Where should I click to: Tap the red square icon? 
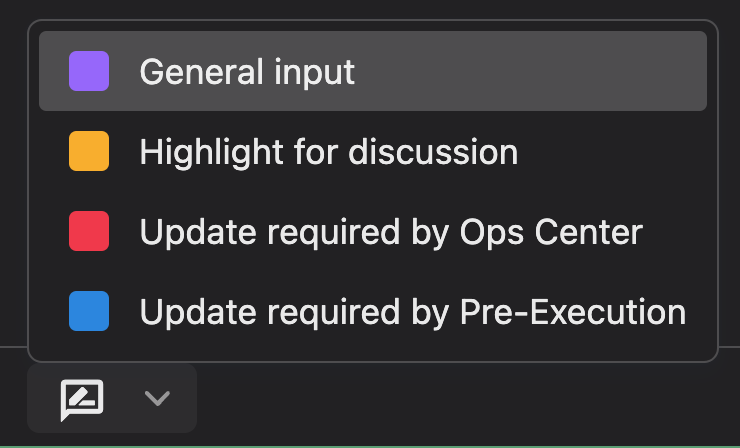(x=89, y=232)
